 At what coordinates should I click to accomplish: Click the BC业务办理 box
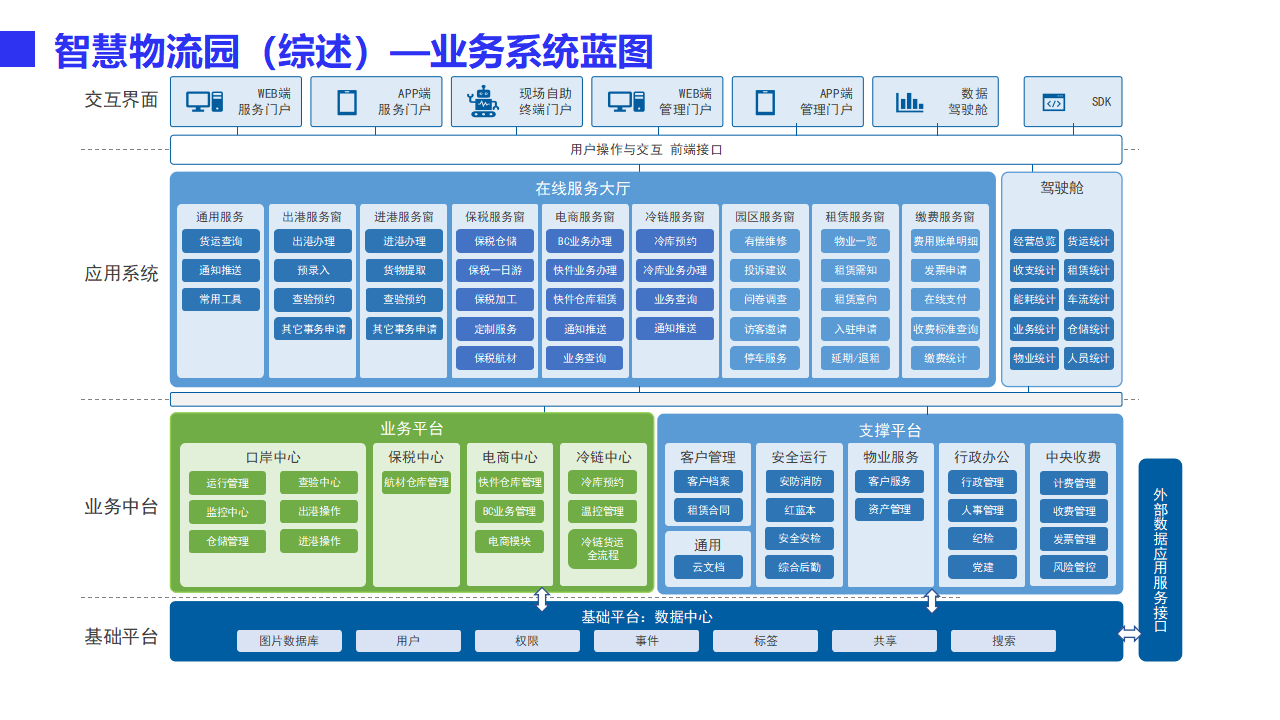584,241
